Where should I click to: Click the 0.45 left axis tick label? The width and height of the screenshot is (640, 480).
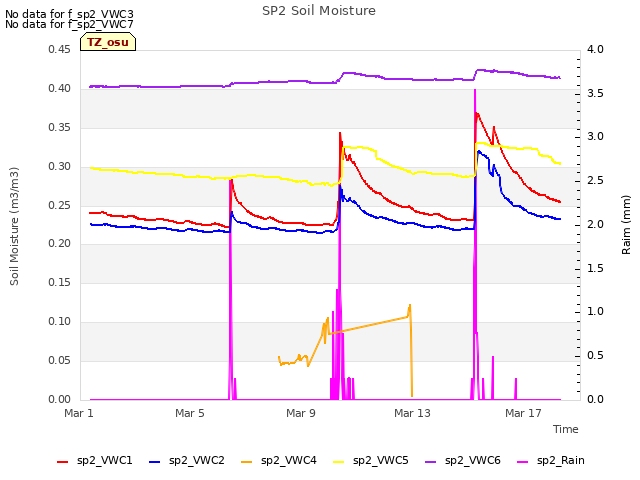coord(60,49)
